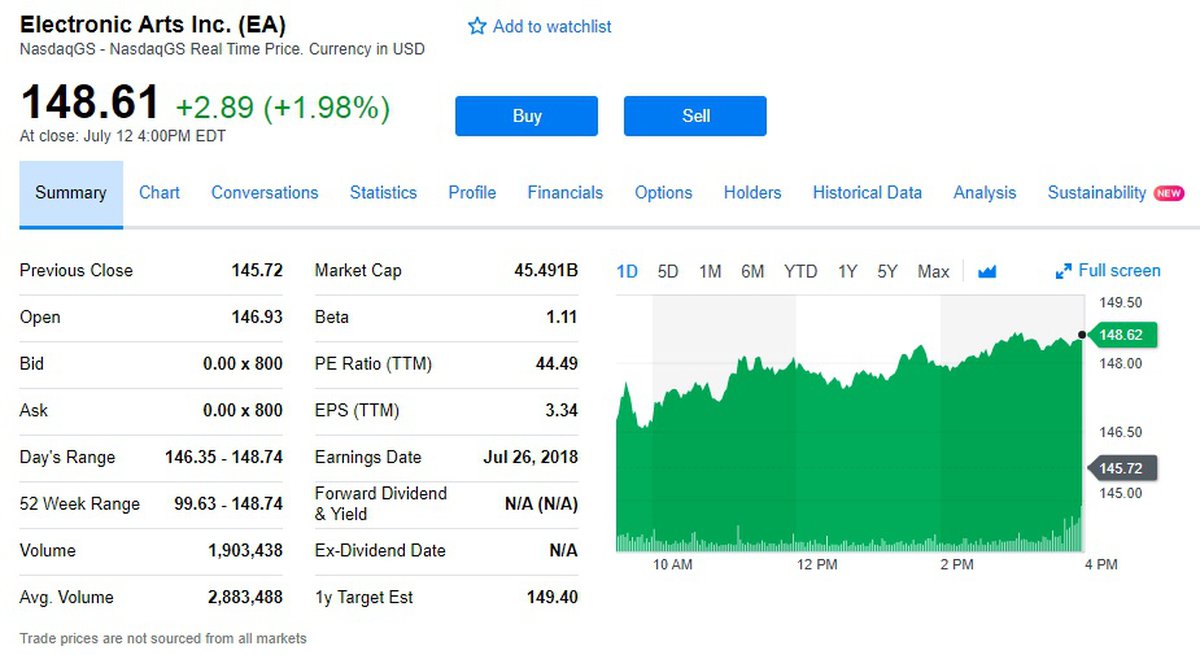Click the star icon to add to watchlist
1200x655 pixels.
point(477,27)
